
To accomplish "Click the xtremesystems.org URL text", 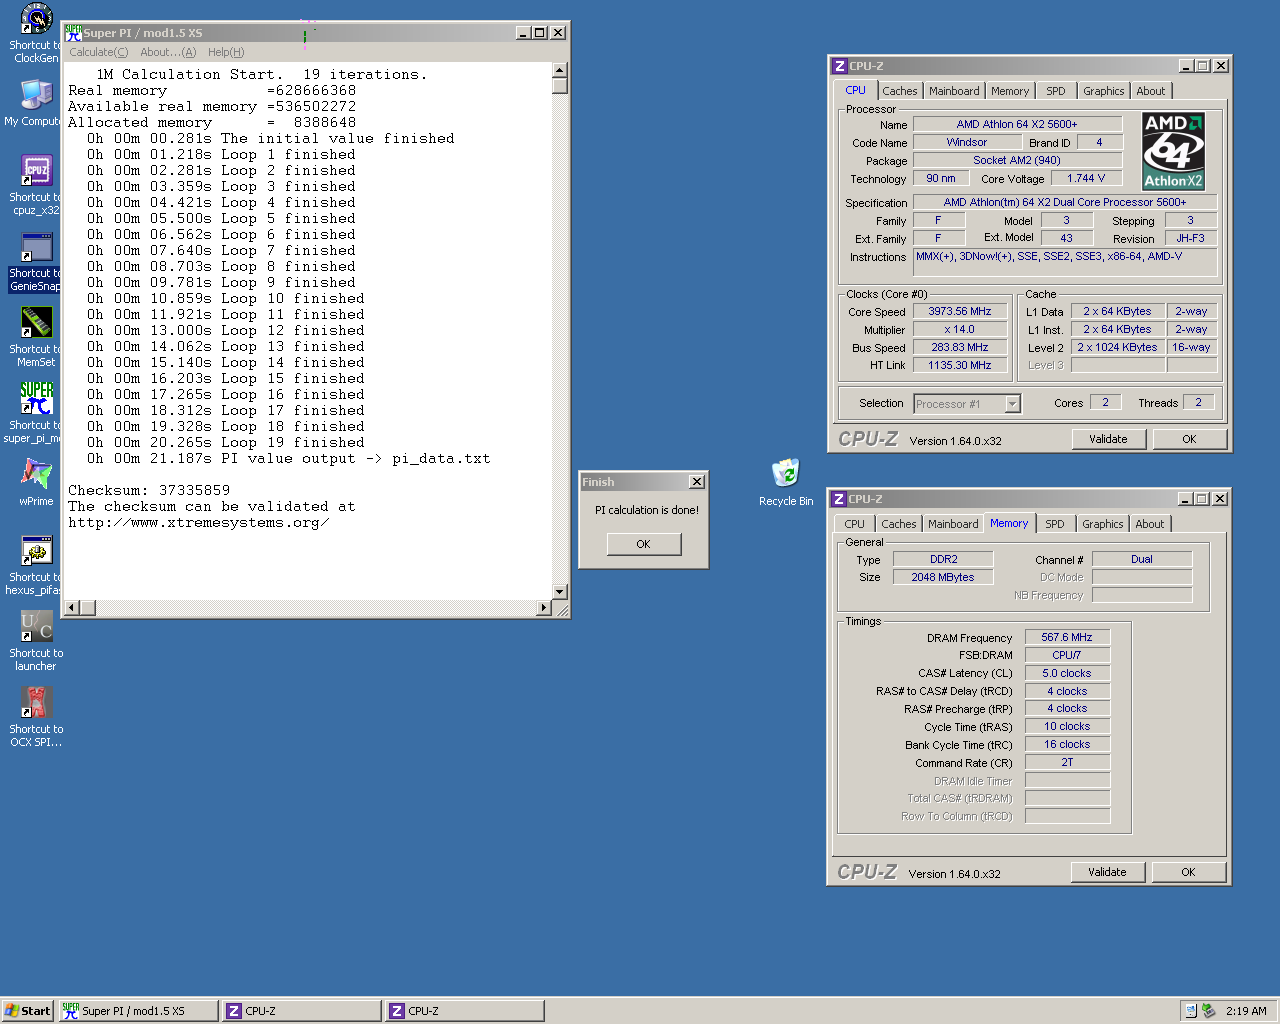I will [x=198, y=522].
